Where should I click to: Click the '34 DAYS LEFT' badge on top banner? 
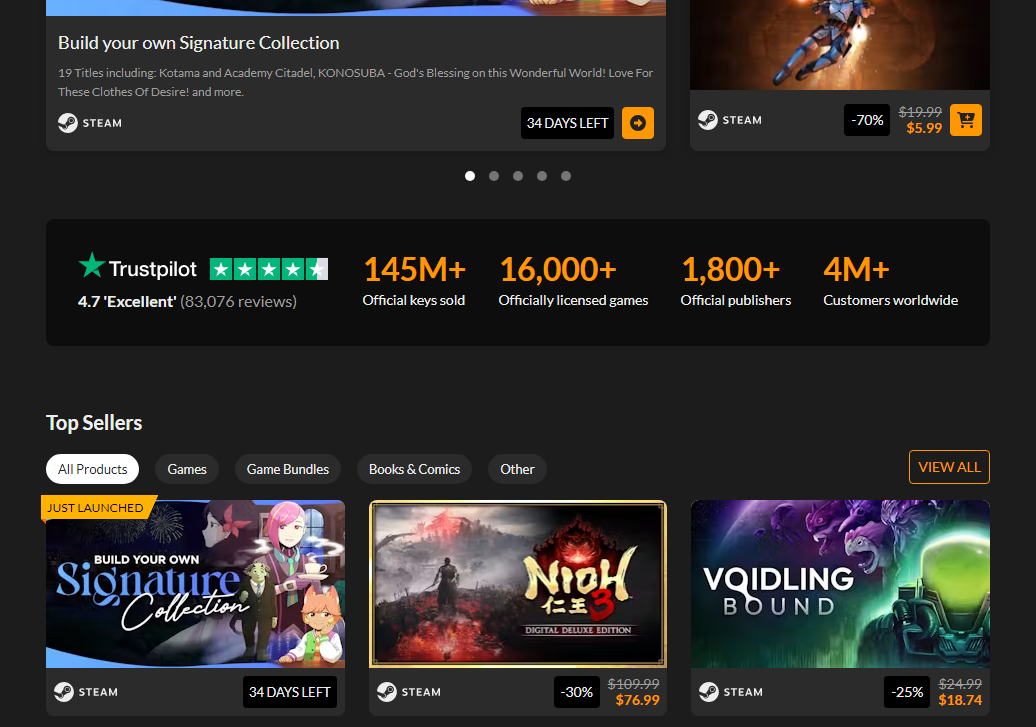568,123
